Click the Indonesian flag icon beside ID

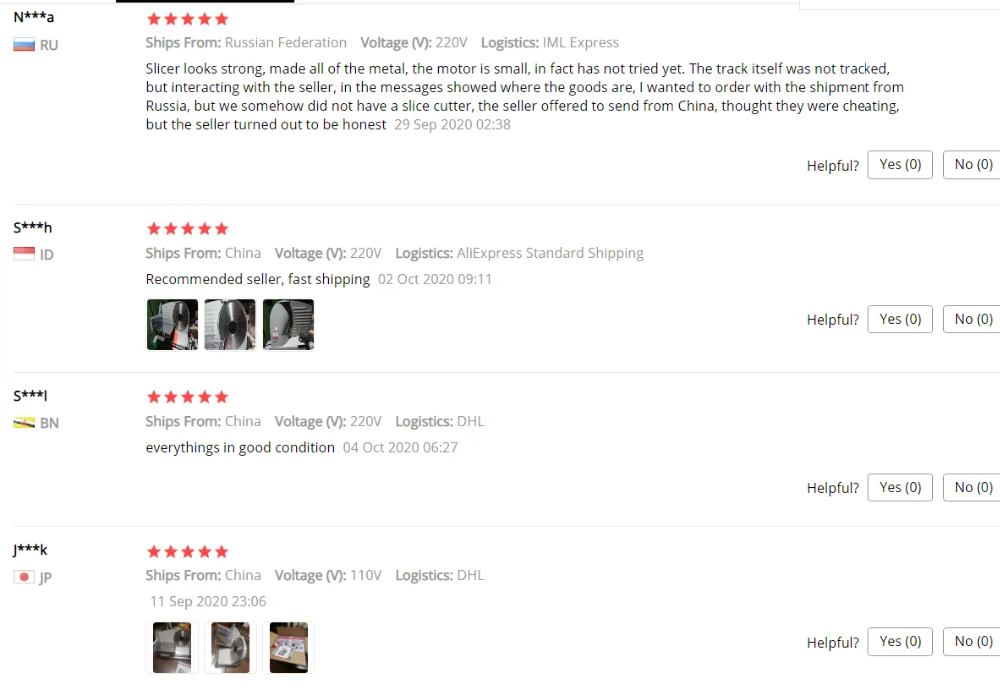click(24, 254)
